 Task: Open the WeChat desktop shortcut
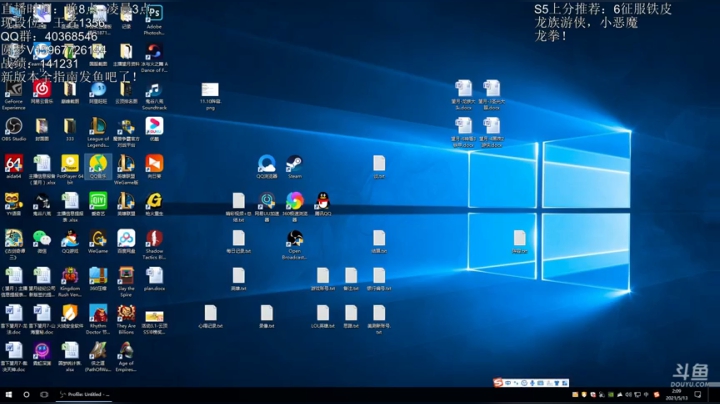42,242
